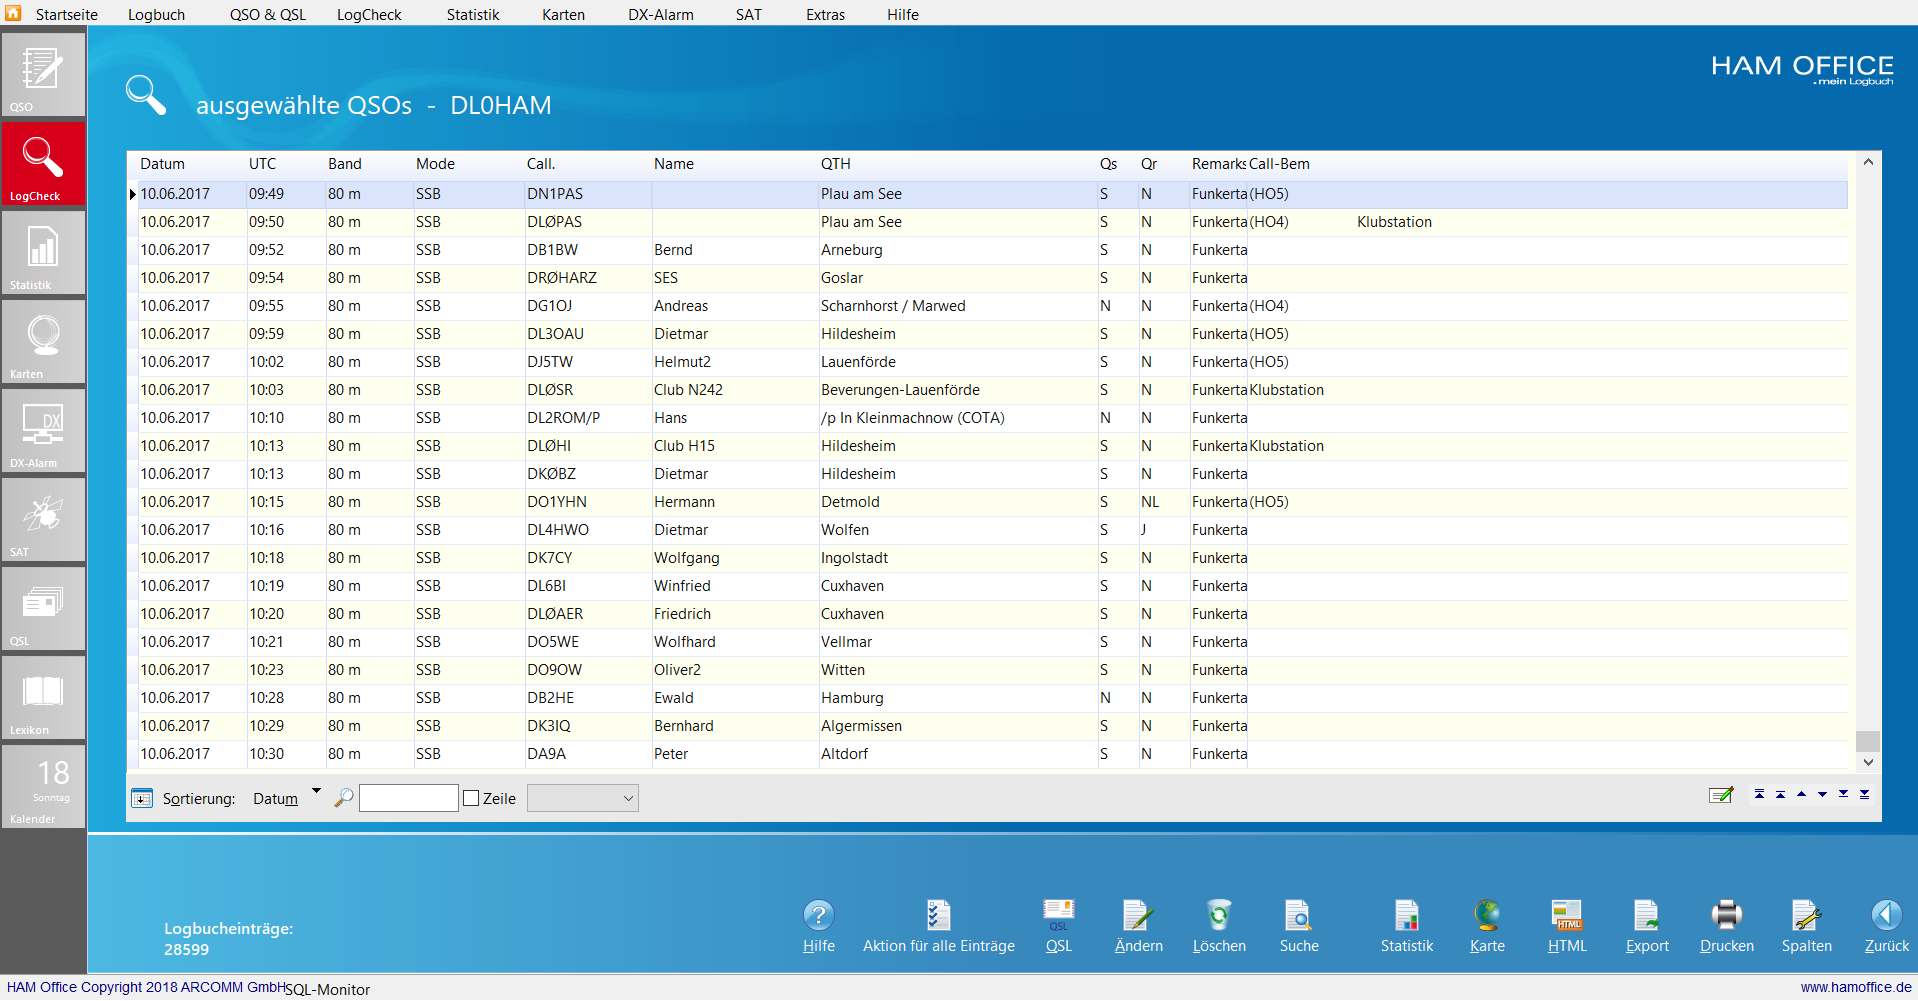Viewport: 1918px width, 1001px height.
Task: Click the table scrollbar up arrow
Action: (1868, 162)
